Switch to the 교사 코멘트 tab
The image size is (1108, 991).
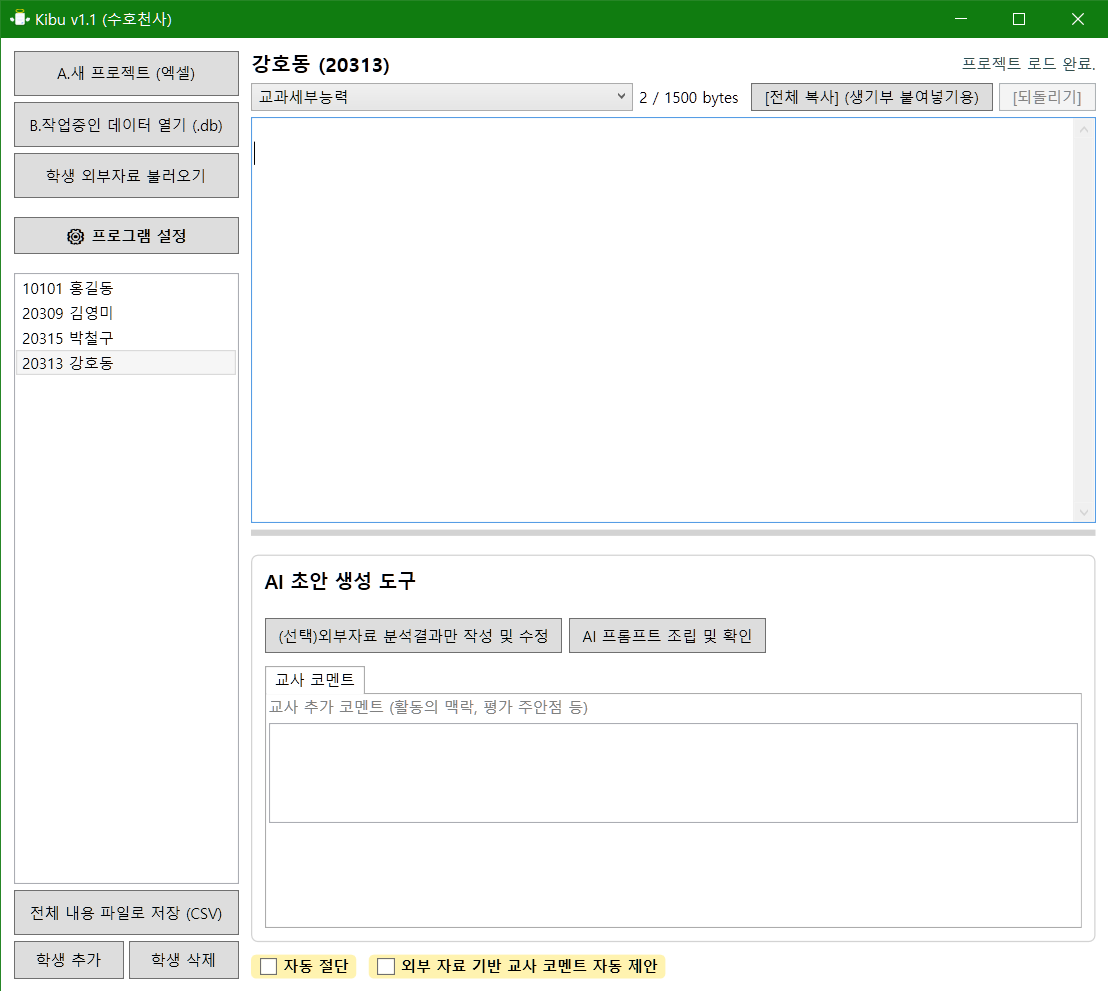pos(315,679)
